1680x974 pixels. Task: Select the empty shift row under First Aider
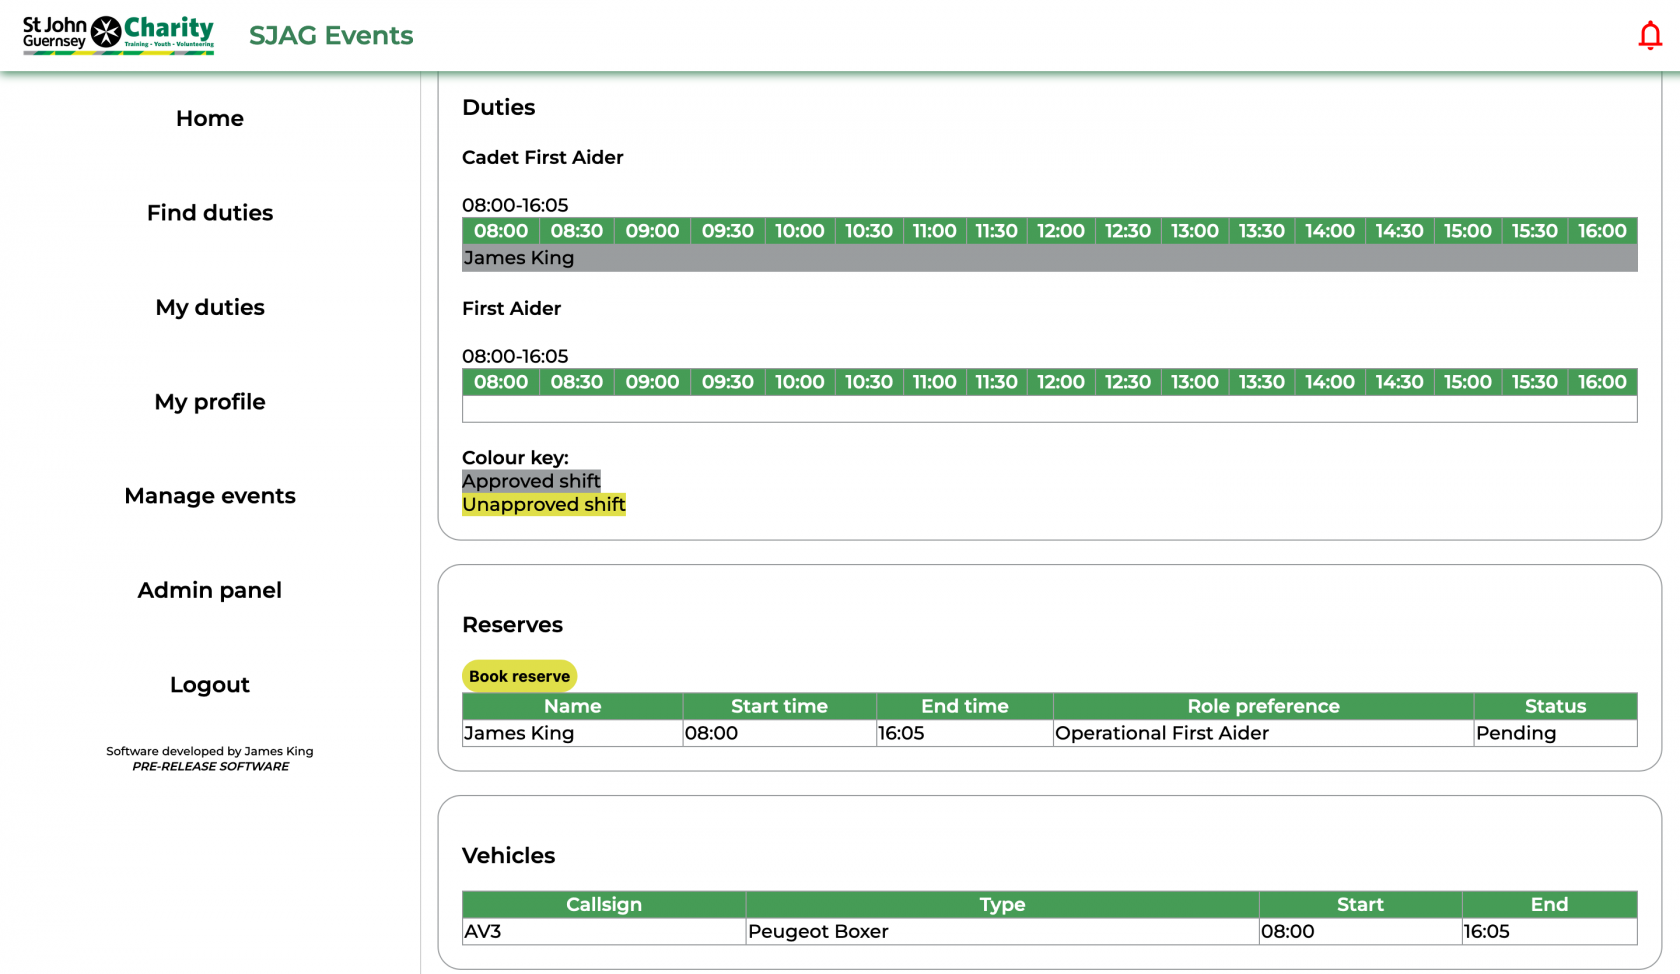[1048, 408]
